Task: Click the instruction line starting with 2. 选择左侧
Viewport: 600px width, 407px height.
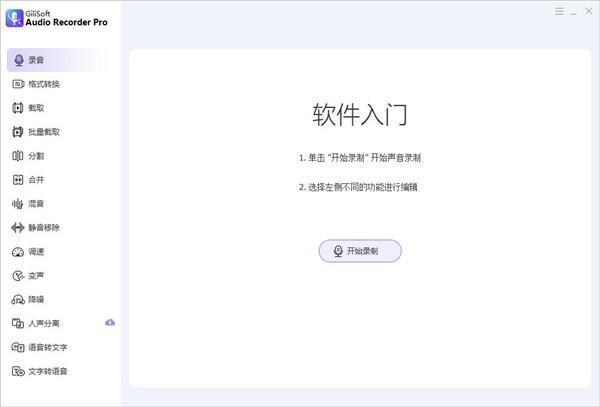Action: pos(358,187)
